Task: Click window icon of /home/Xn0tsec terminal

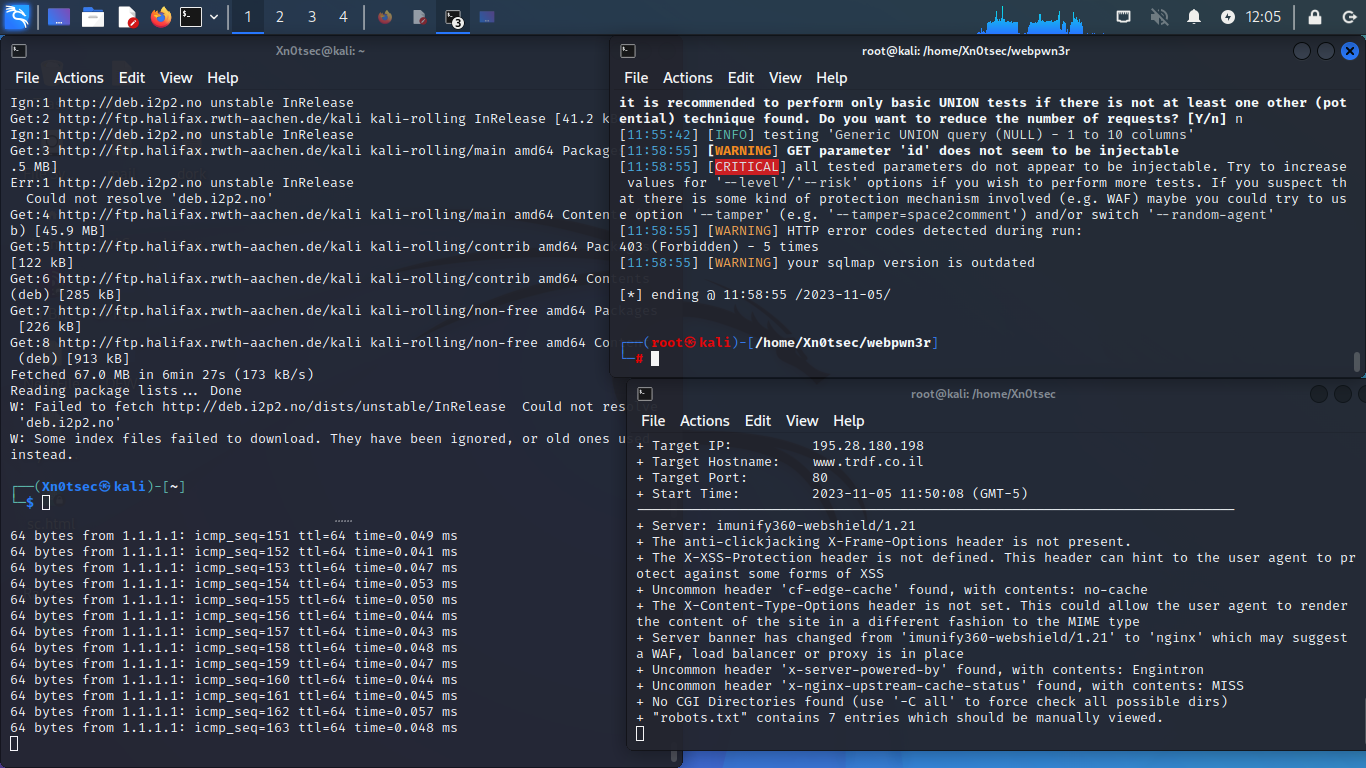Action: click(645, 394)
